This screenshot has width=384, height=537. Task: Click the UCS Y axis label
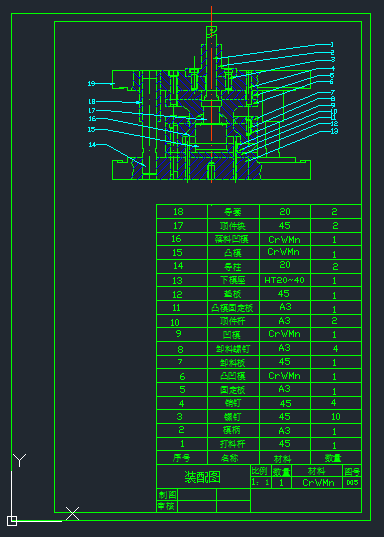pyautogui.click(x=20, y=461)
